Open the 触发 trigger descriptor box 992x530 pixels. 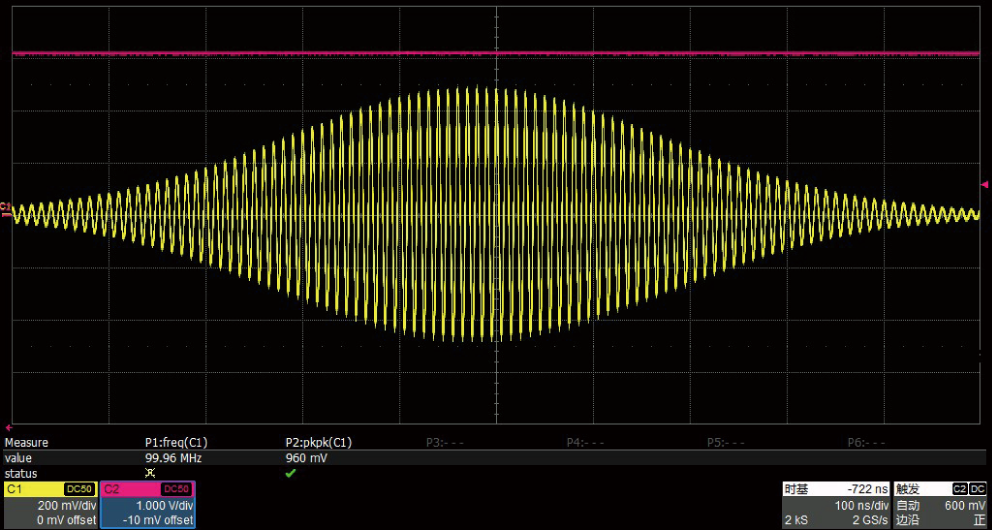[940, 504]
